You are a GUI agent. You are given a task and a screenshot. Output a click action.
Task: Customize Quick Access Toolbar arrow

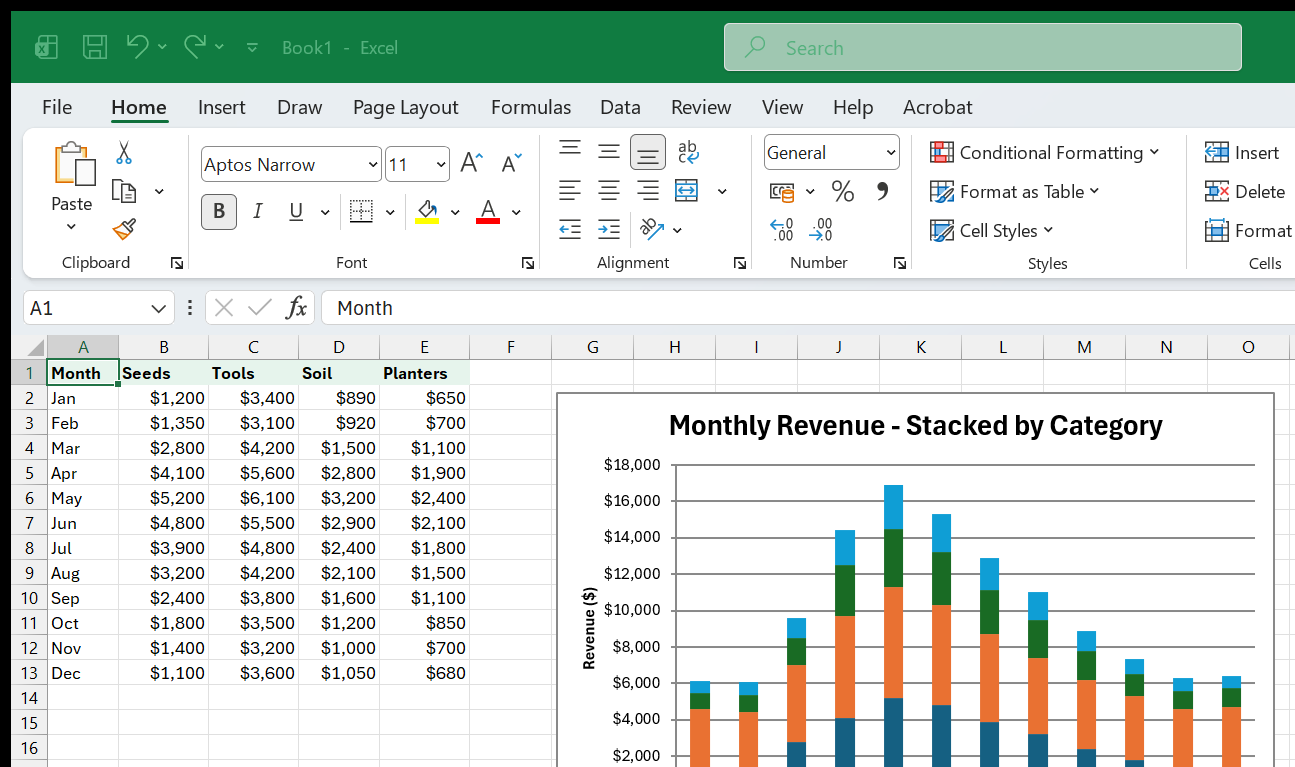[252, 47]
